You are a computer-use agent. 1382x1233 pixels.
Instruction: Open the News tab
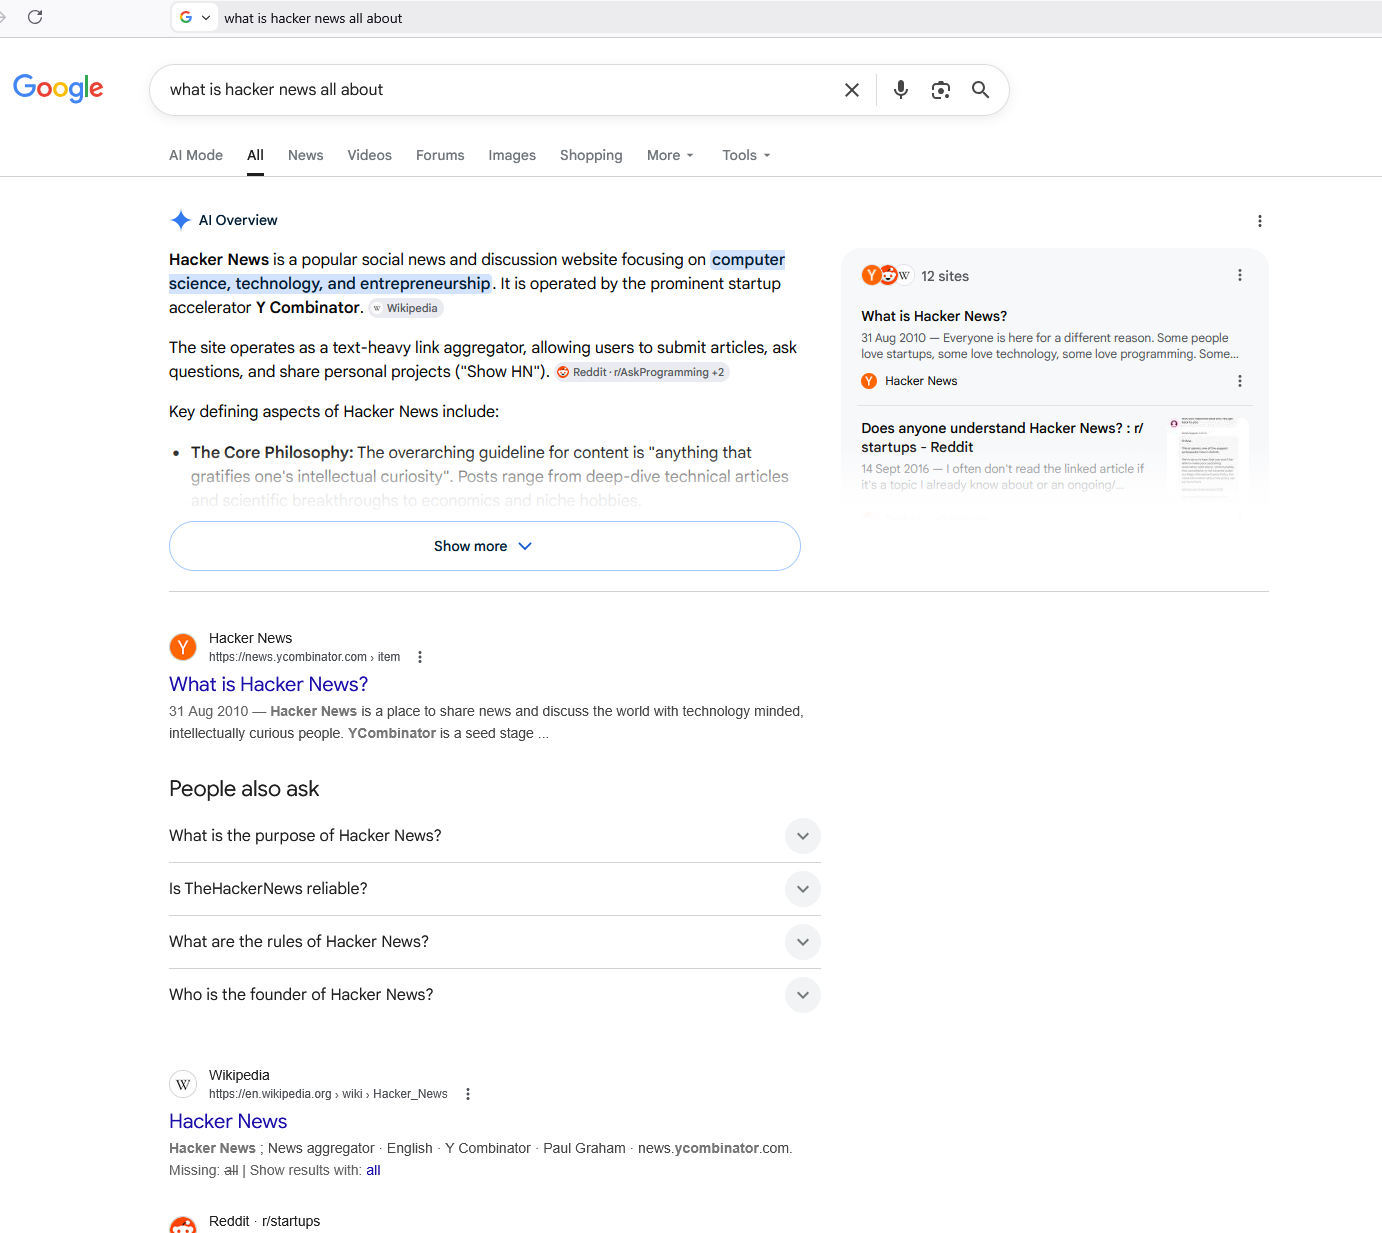point(305,155)
